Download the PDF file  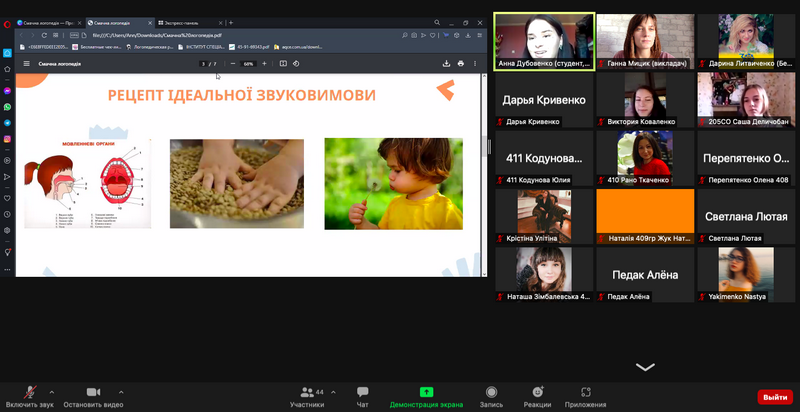coord(446,64)
